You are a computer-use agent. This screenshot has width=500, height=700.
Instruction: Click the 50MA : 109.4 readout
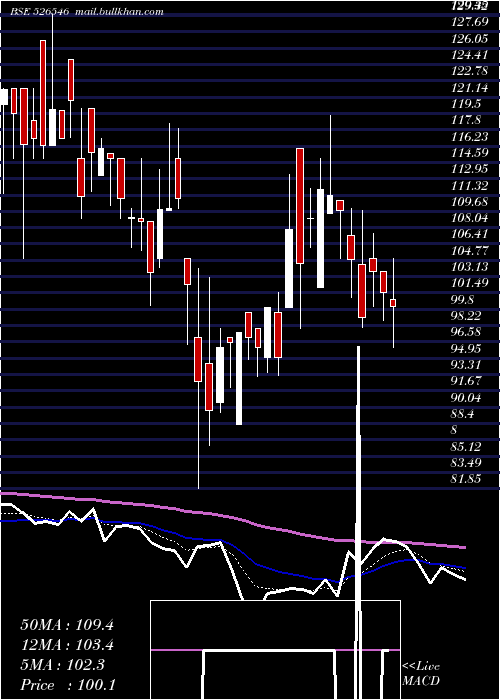[67, 625]
